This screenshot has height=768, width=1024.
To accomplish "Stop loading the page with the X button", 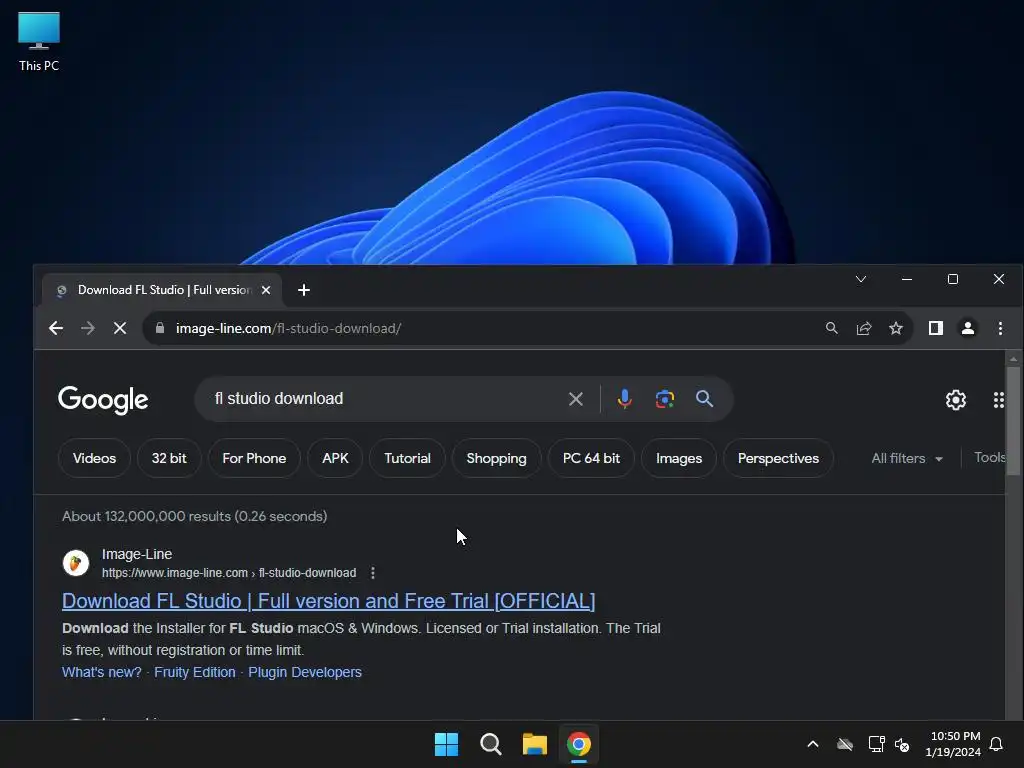I will [120, 328].
